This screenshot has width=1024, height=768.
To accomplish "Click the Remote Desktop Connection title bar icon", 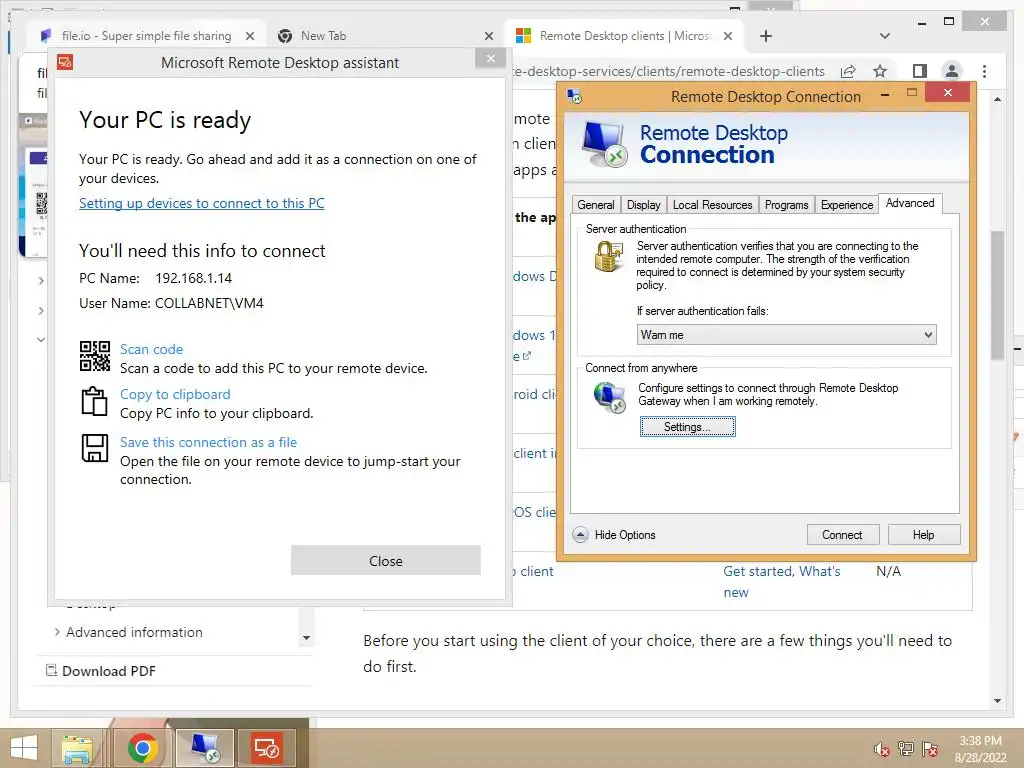I will coord(575,97).
